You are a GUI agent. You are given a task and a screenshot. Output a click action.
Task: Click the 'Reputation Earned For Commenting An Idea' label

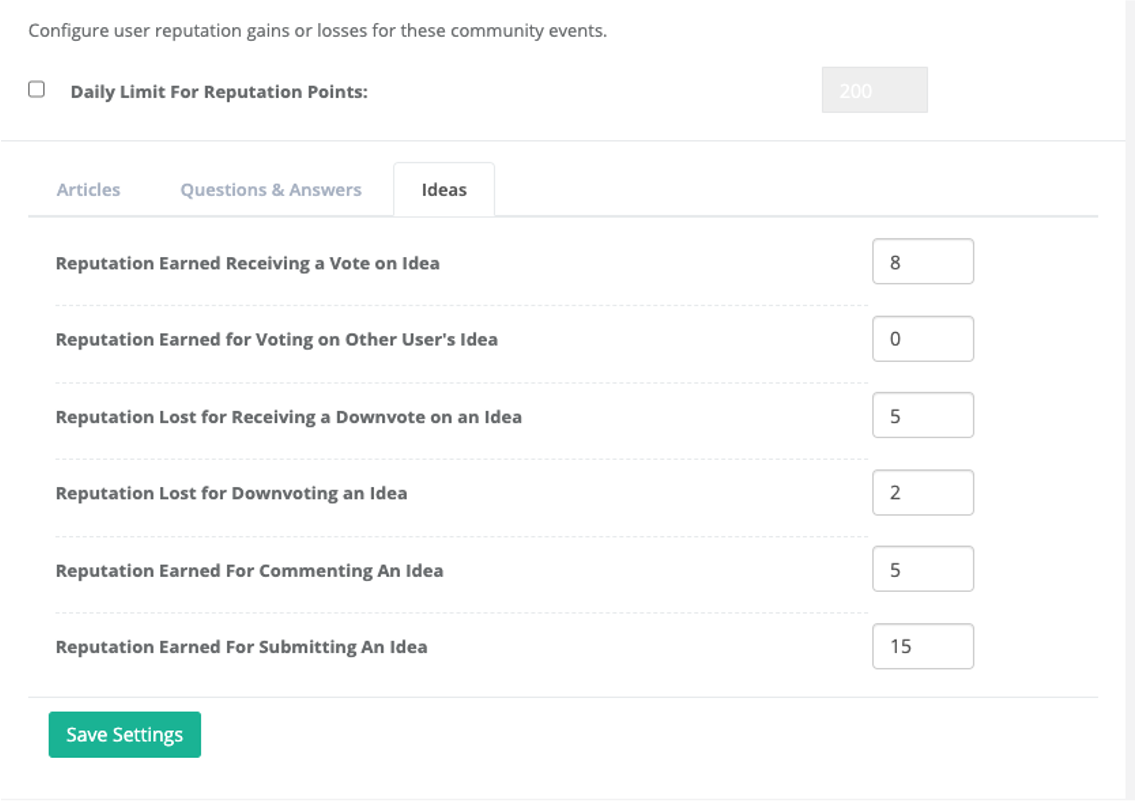(249, 571)
